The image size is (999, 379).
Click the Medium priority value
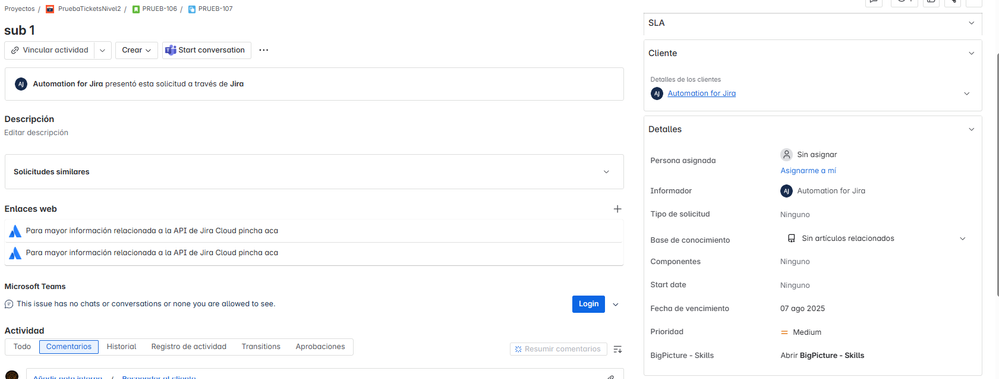point(807,332)
